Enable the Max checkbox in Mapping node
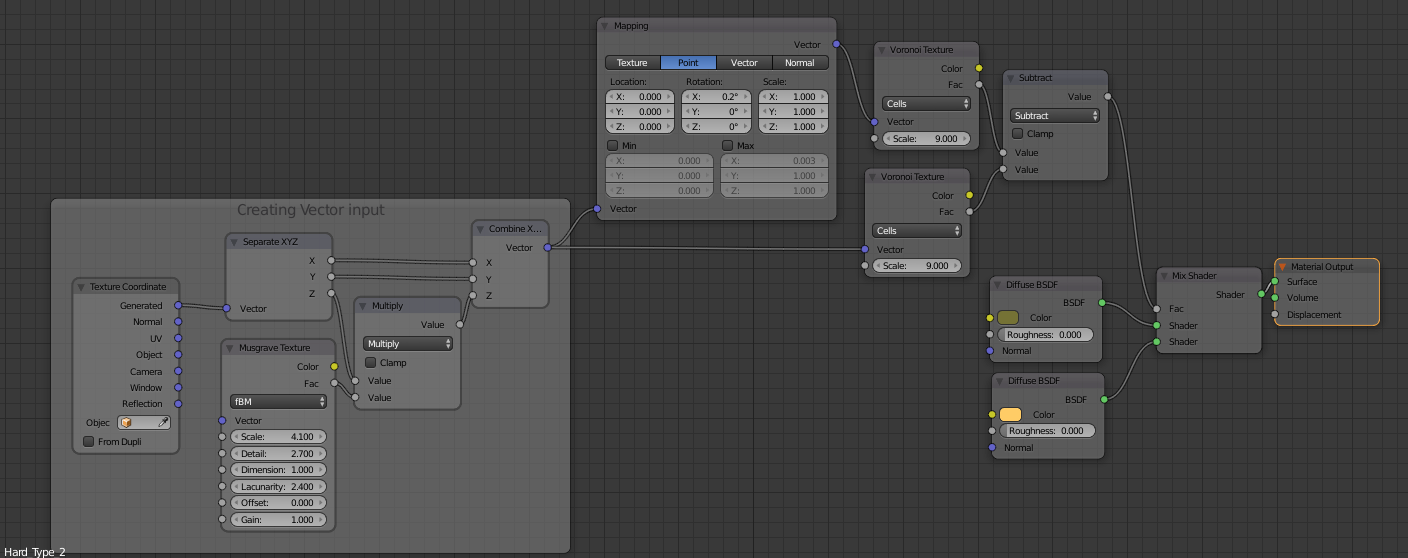The image size is (1408, 558). pyautogui.click(x=728, y=145)
